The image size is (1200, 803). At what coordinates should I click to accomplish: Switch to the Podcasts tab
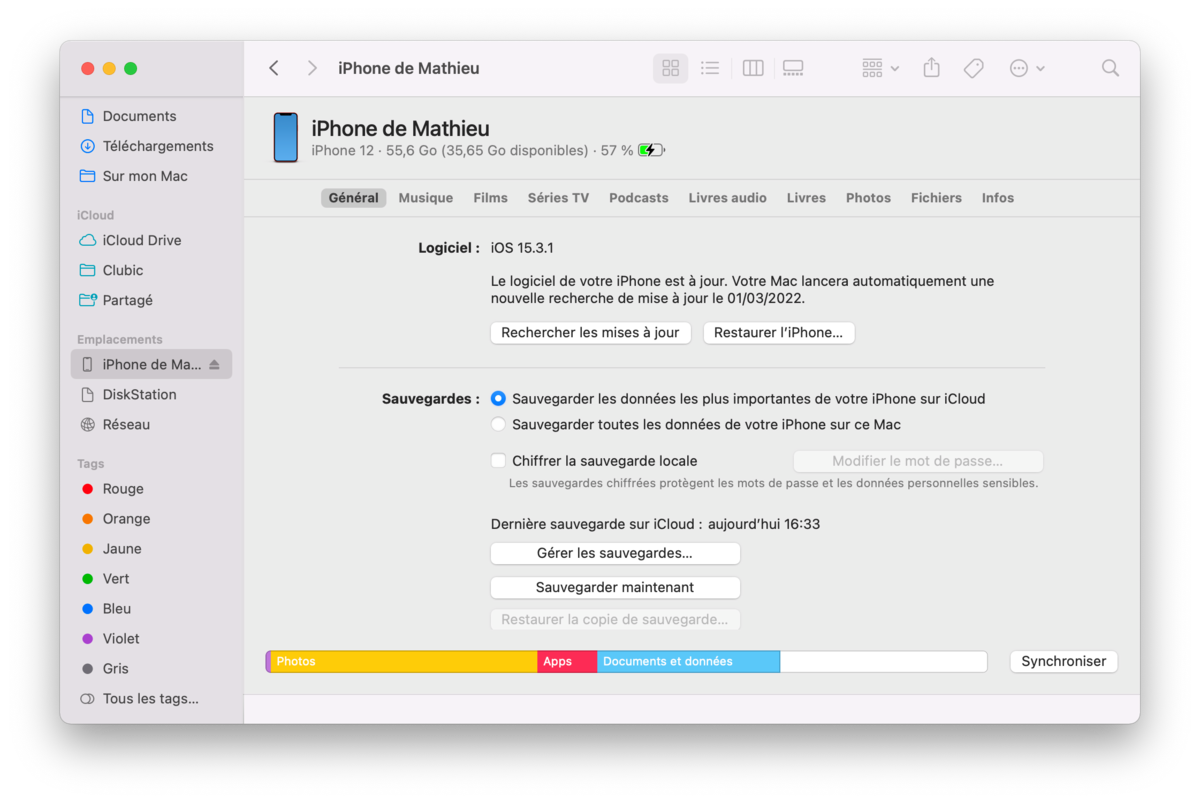(639, 198)
